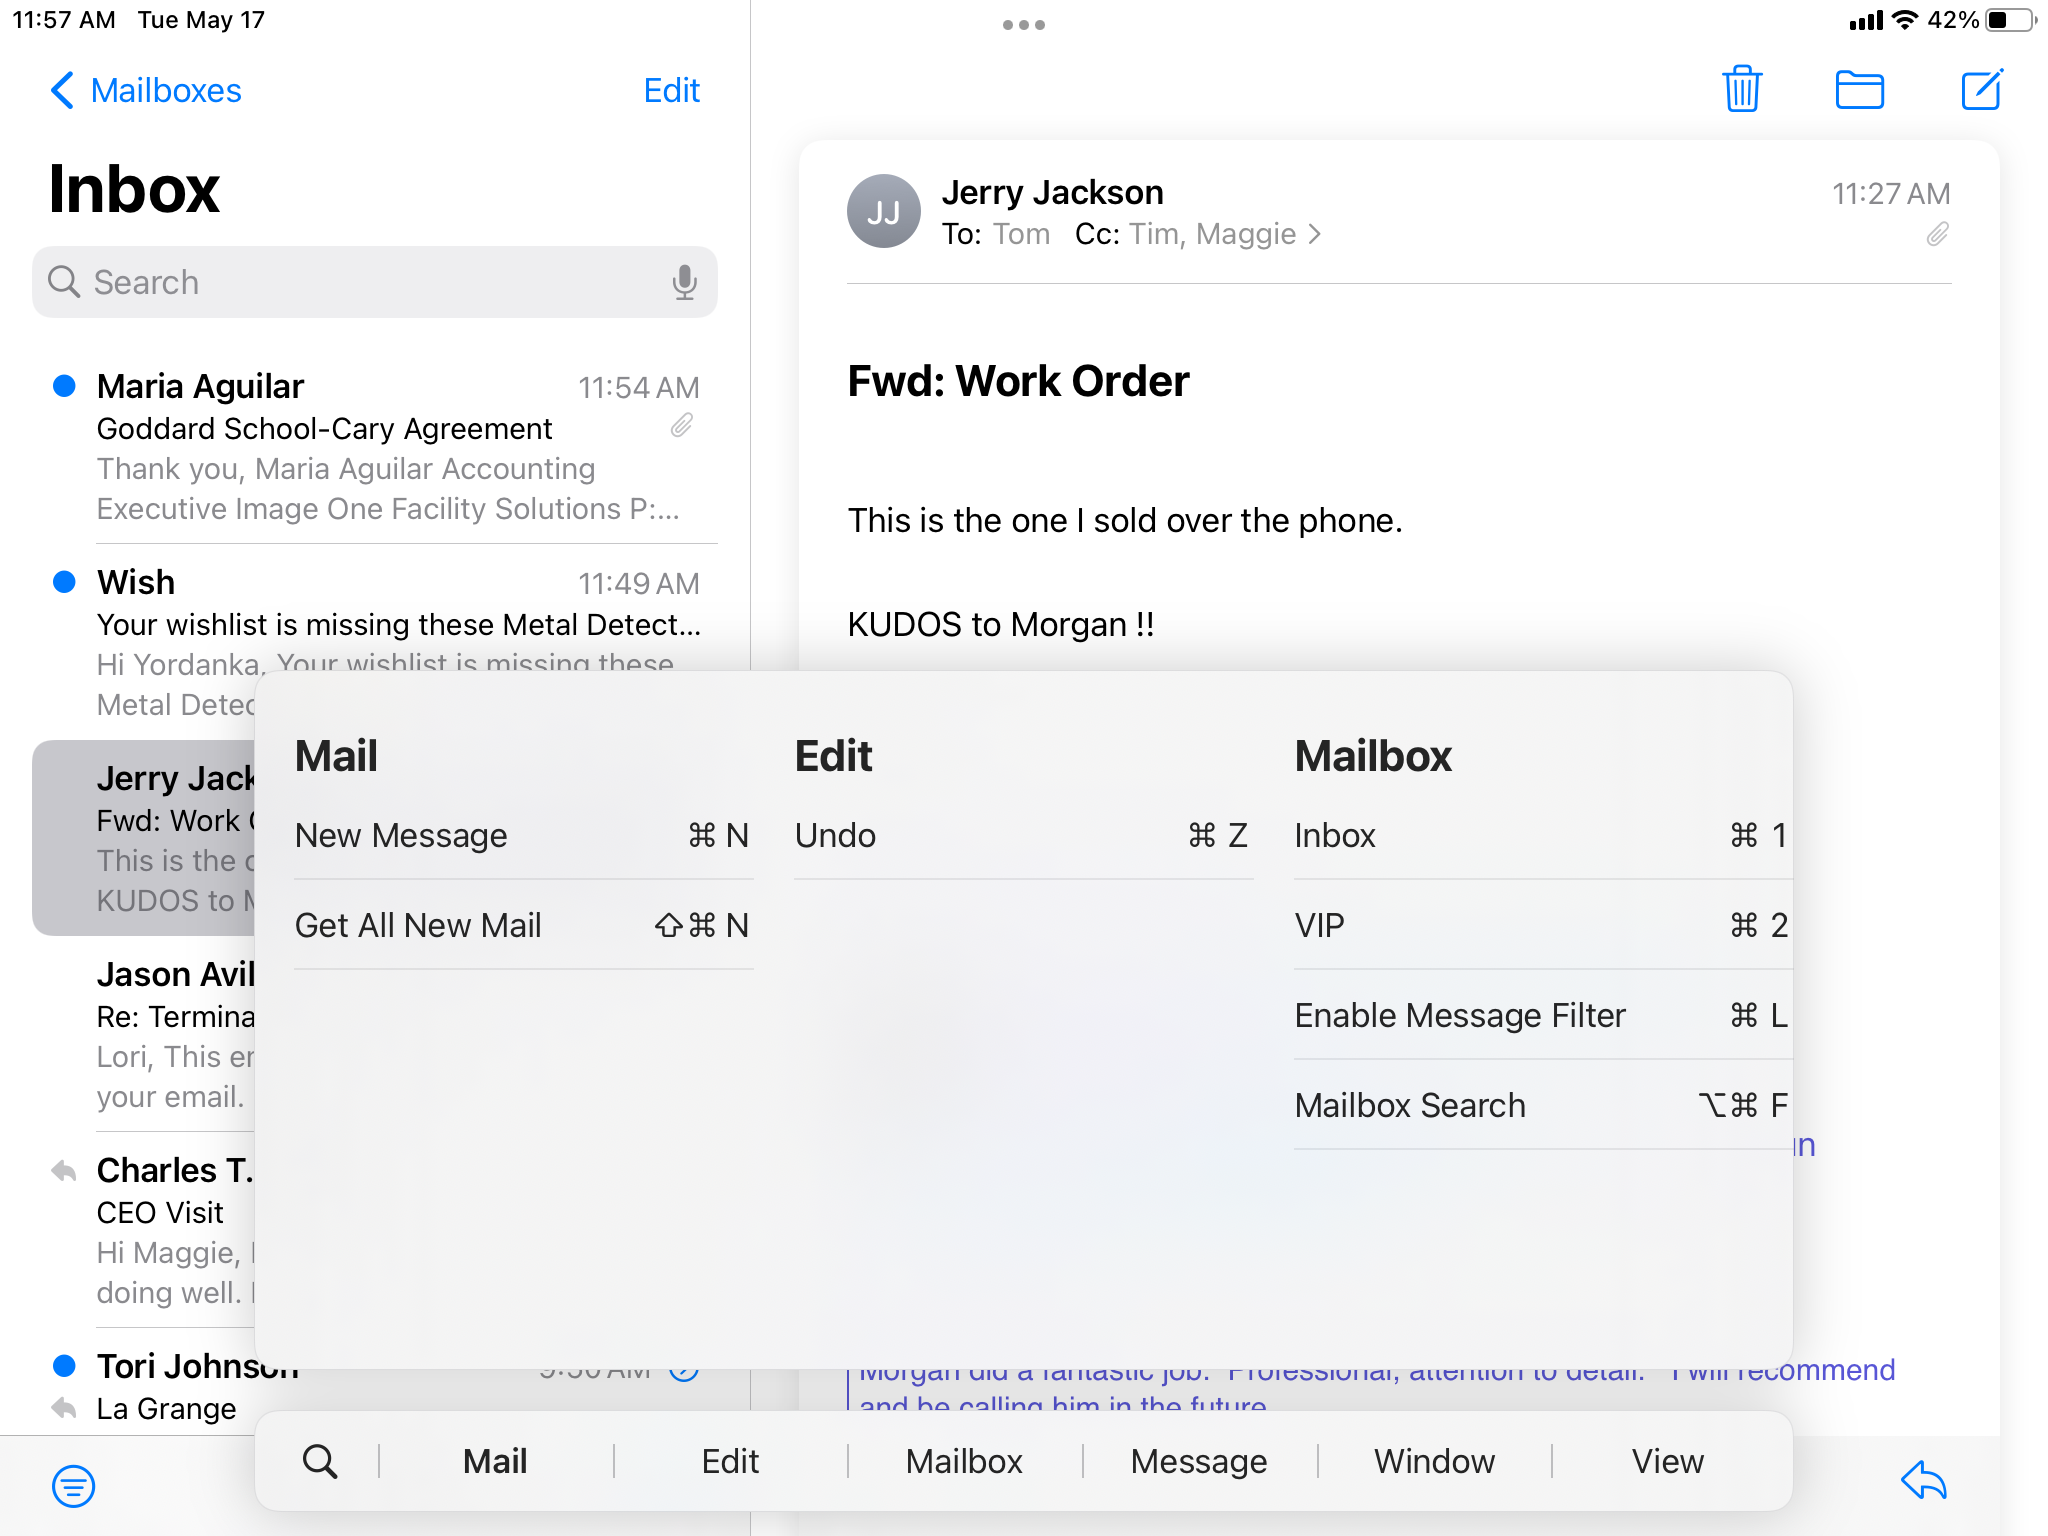This screenshot has width=2048, height=1536.
Task: Tap the trash icon to delete message
Action: 1741,90
